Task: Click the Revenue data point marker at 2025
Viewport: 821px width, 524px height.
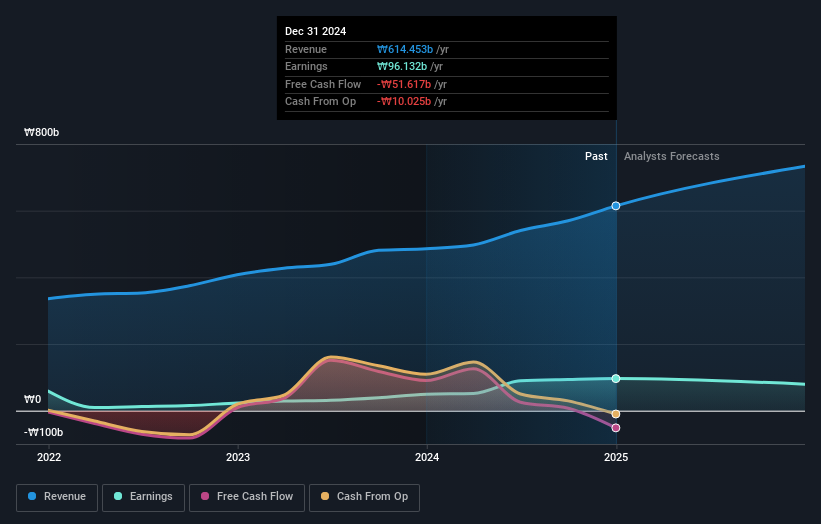Action: coord(616,206)
